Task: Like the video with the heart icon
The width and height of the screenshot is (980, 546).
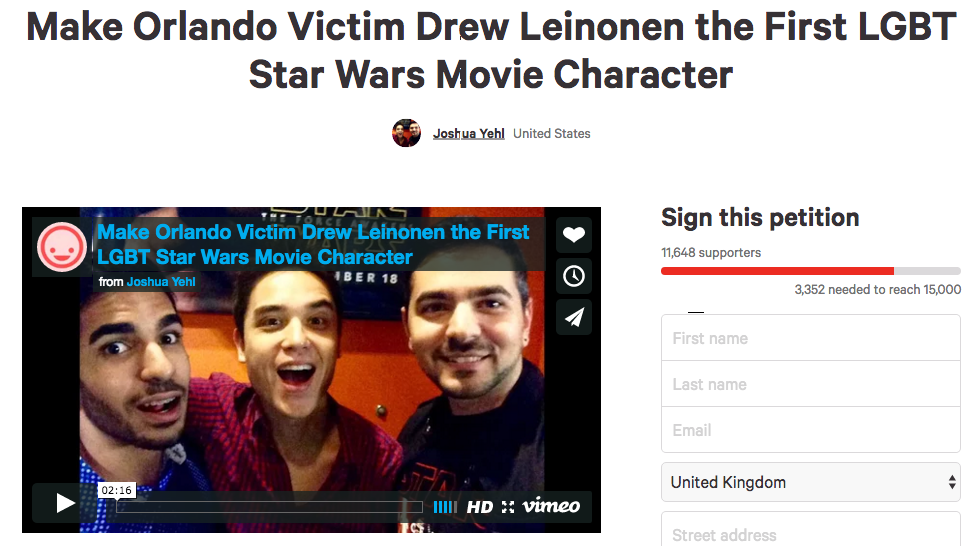Action: pyautogui.click(x=573, y=235)
